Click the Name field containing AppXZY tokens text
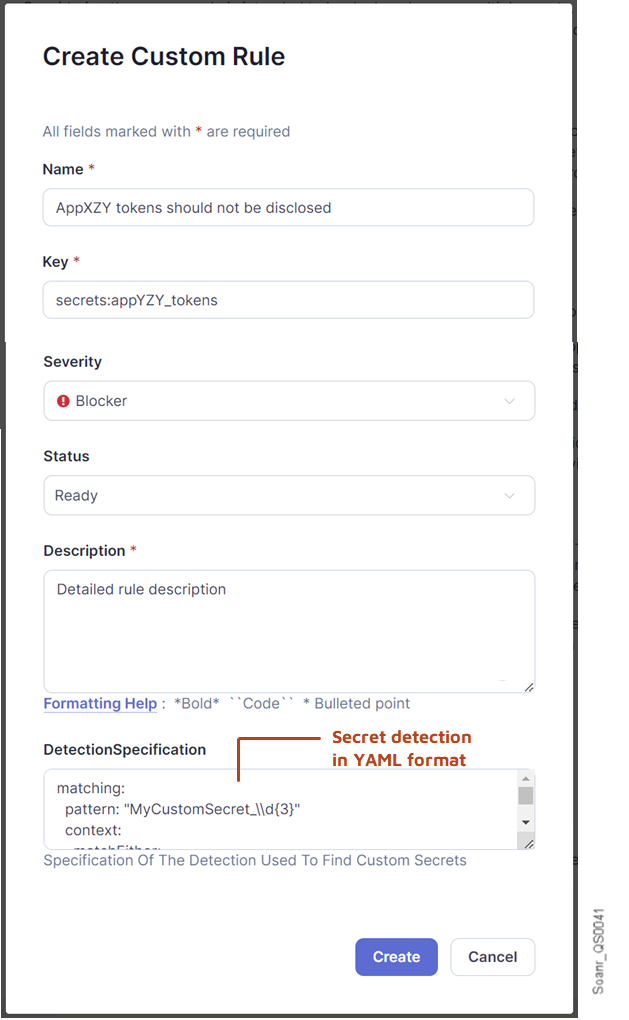 [x=289, y=207]
